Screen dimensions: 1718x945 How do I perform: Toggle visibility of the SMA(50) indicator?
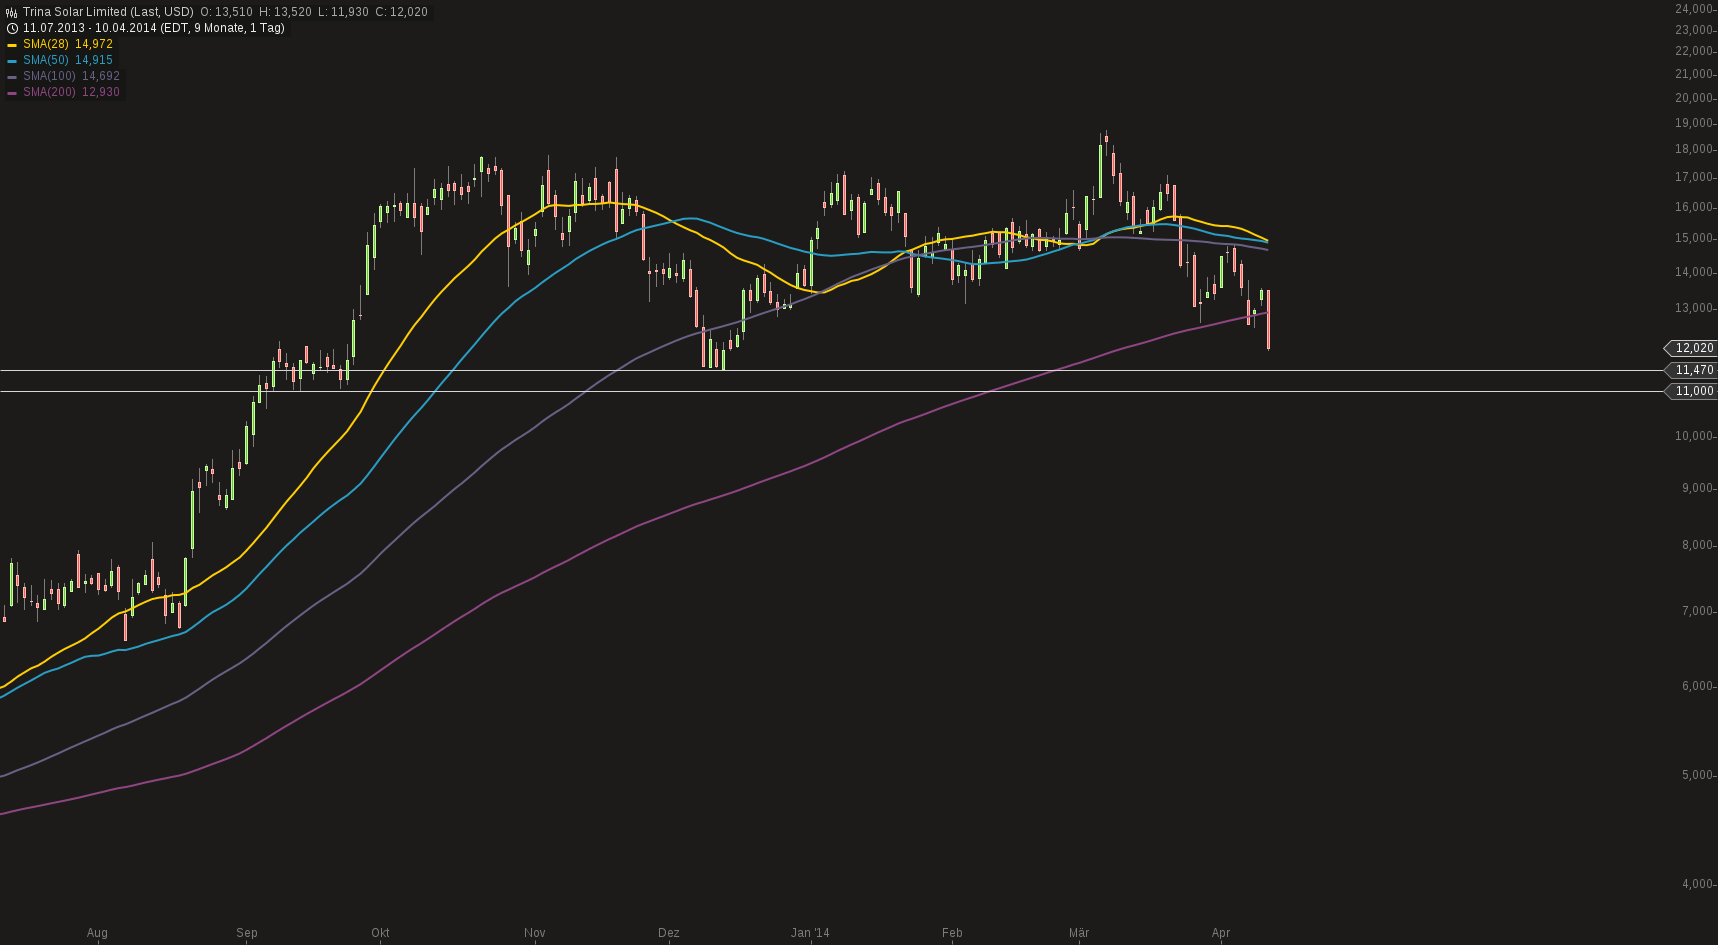coord(65,60)
